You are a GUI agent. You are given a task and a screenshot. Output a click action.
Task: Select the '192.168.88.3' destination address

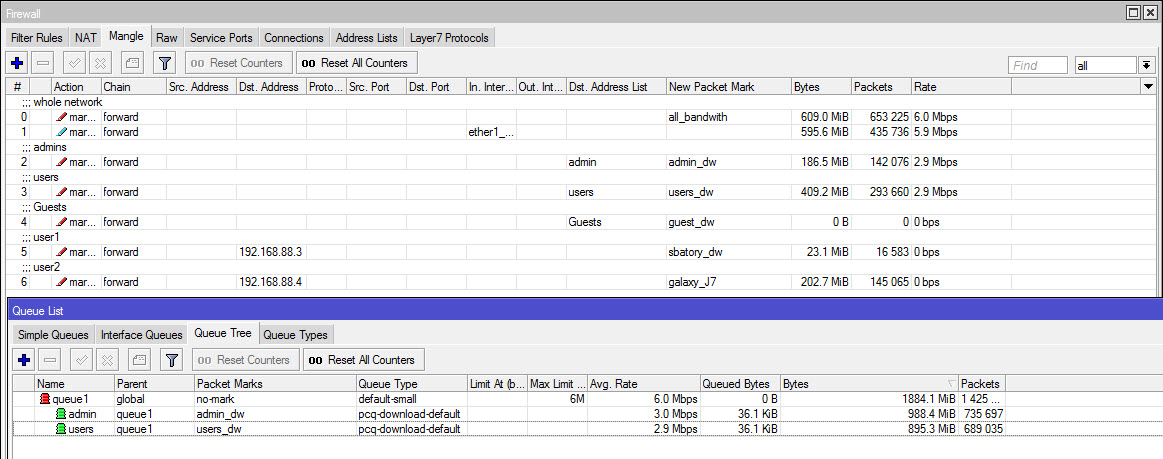[x=271, y=252]
